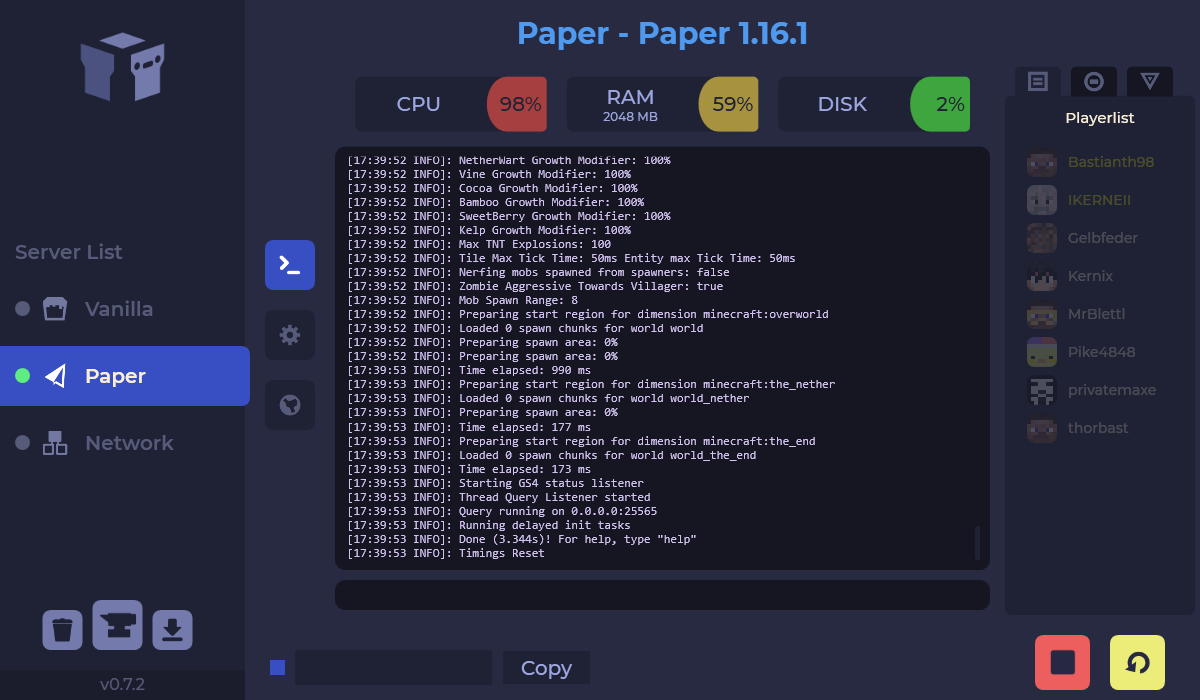Viewport: 1200px width, 700px height.
Task: Click the "Done (3.344s)!" log line
Action: coord(522,539)
